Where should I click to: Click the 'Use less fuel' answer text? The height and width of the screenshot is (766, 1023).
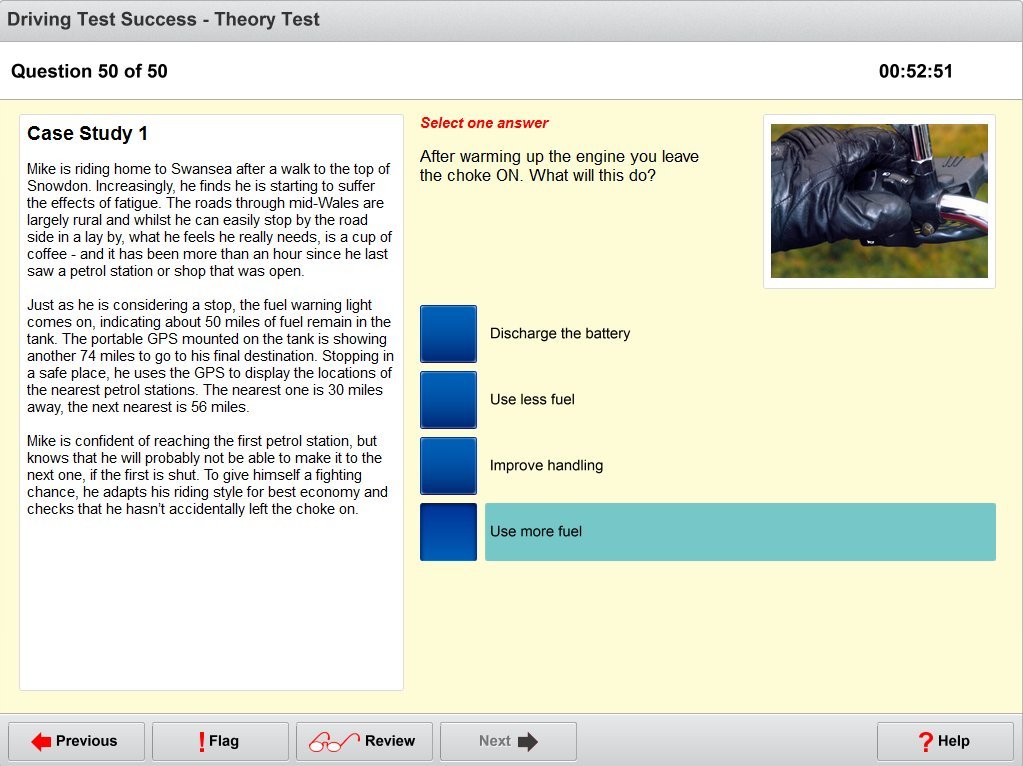[532, 399]
